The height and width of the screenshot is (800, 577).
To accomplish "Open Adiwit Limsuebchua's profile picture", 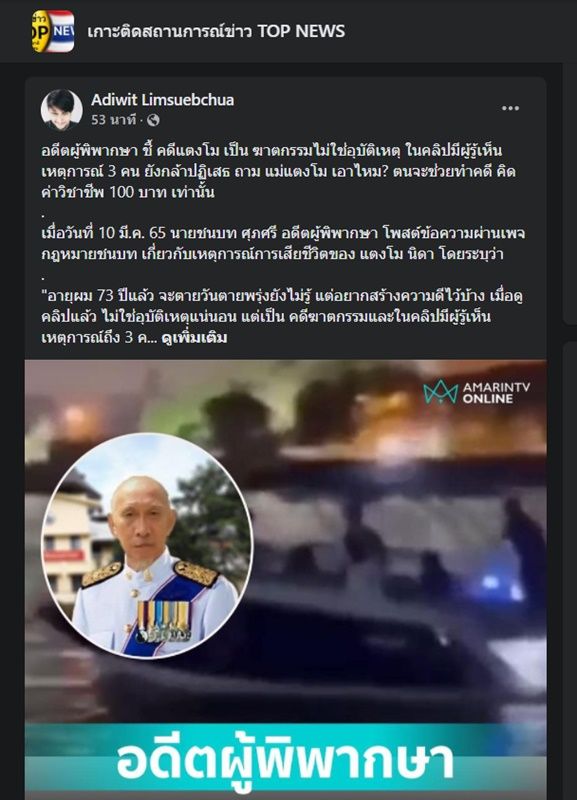I will click(x=61, y=110).
